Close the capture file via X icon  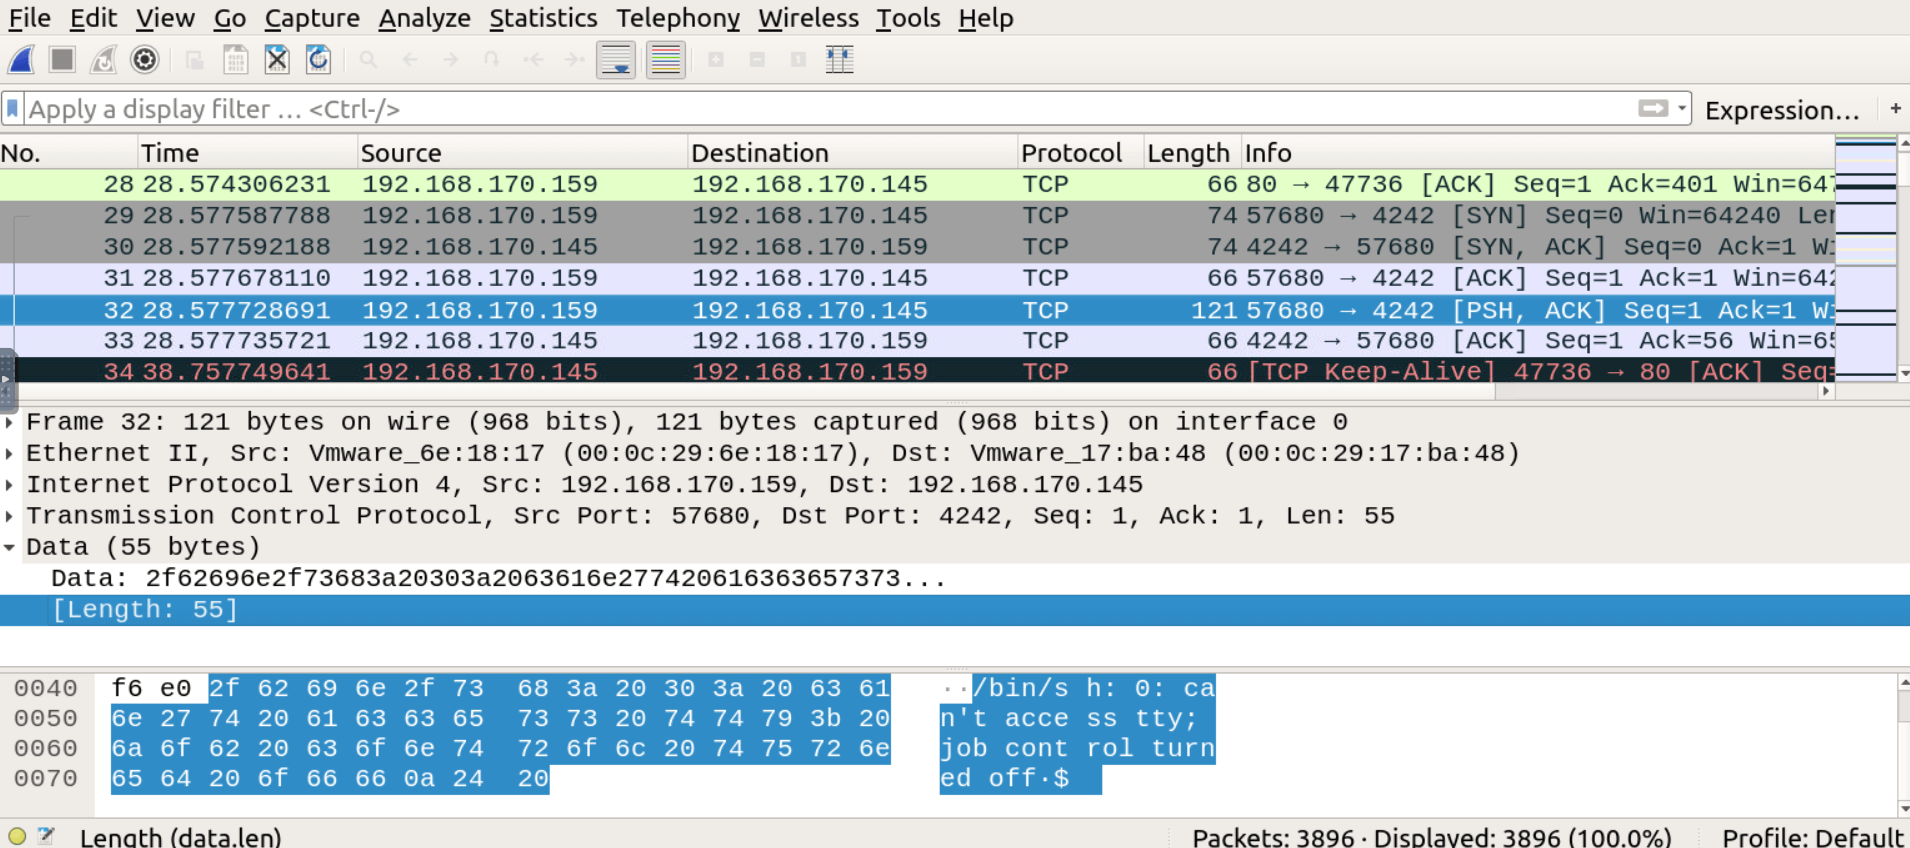pyautogui.click(x=277, y=60)
